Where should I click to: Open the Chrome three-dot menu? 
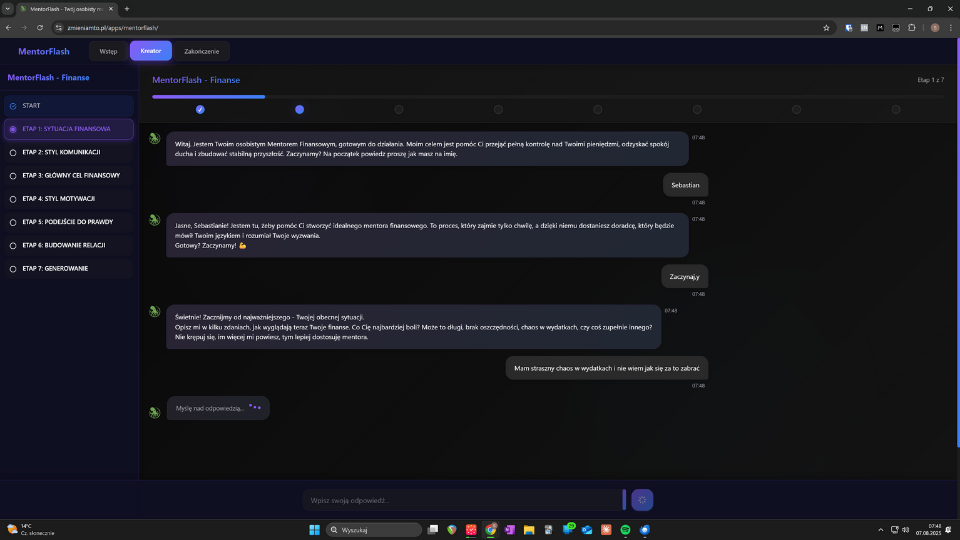tap(949, 28)
